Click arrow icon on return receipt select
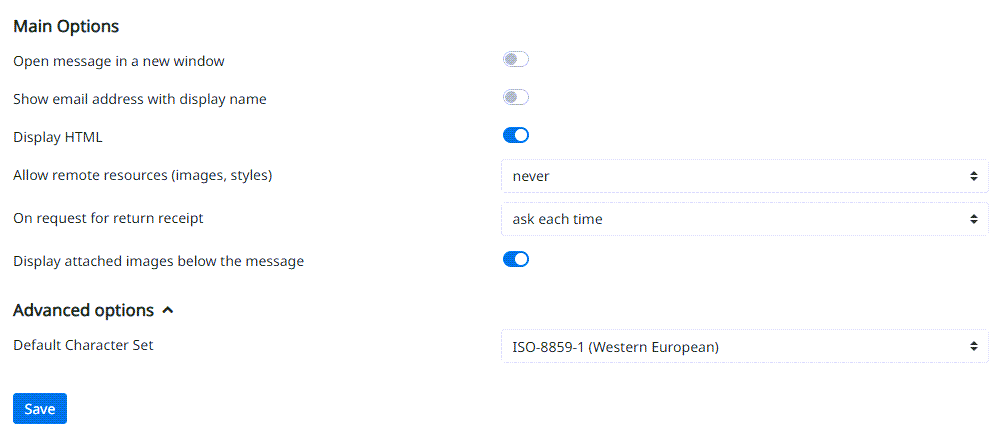The width and height of the screenshot is (1002, 448). (973, 219)
